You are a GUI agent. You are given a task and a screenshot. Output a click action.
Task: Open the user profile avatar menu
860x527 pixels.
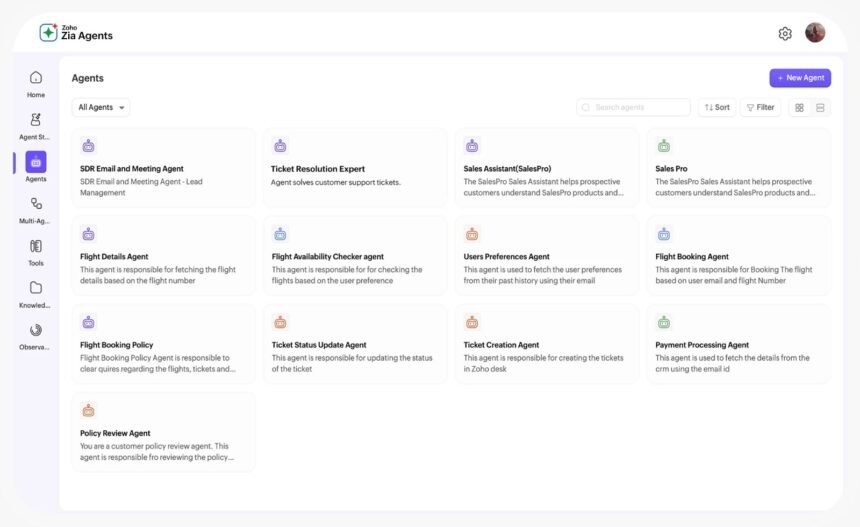click(815, 33)
